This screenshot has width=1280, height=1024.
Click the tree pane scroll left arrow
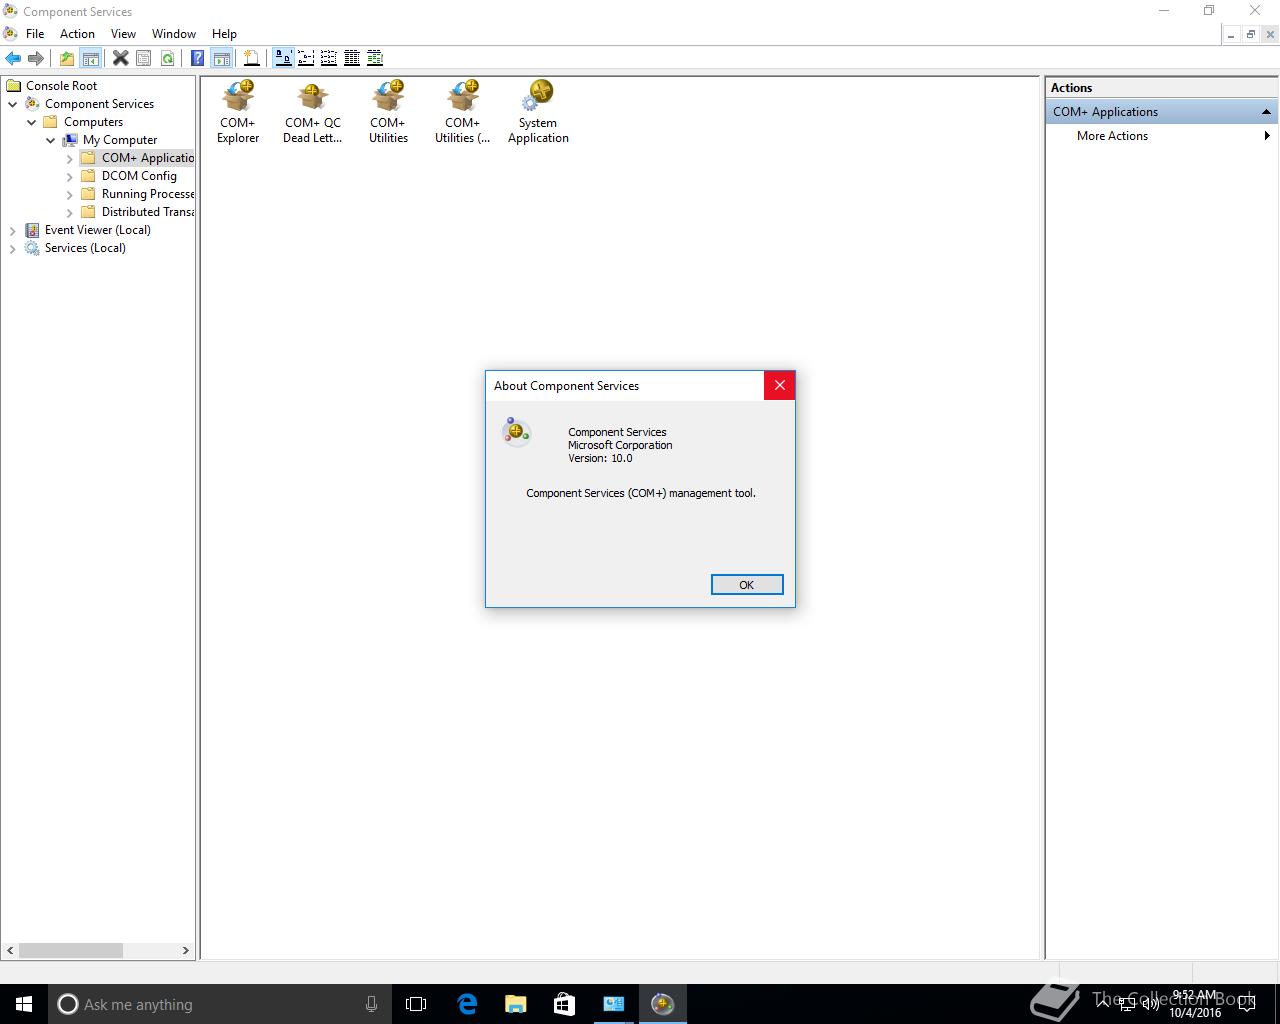pyautogui.click(x=11, y=950)
